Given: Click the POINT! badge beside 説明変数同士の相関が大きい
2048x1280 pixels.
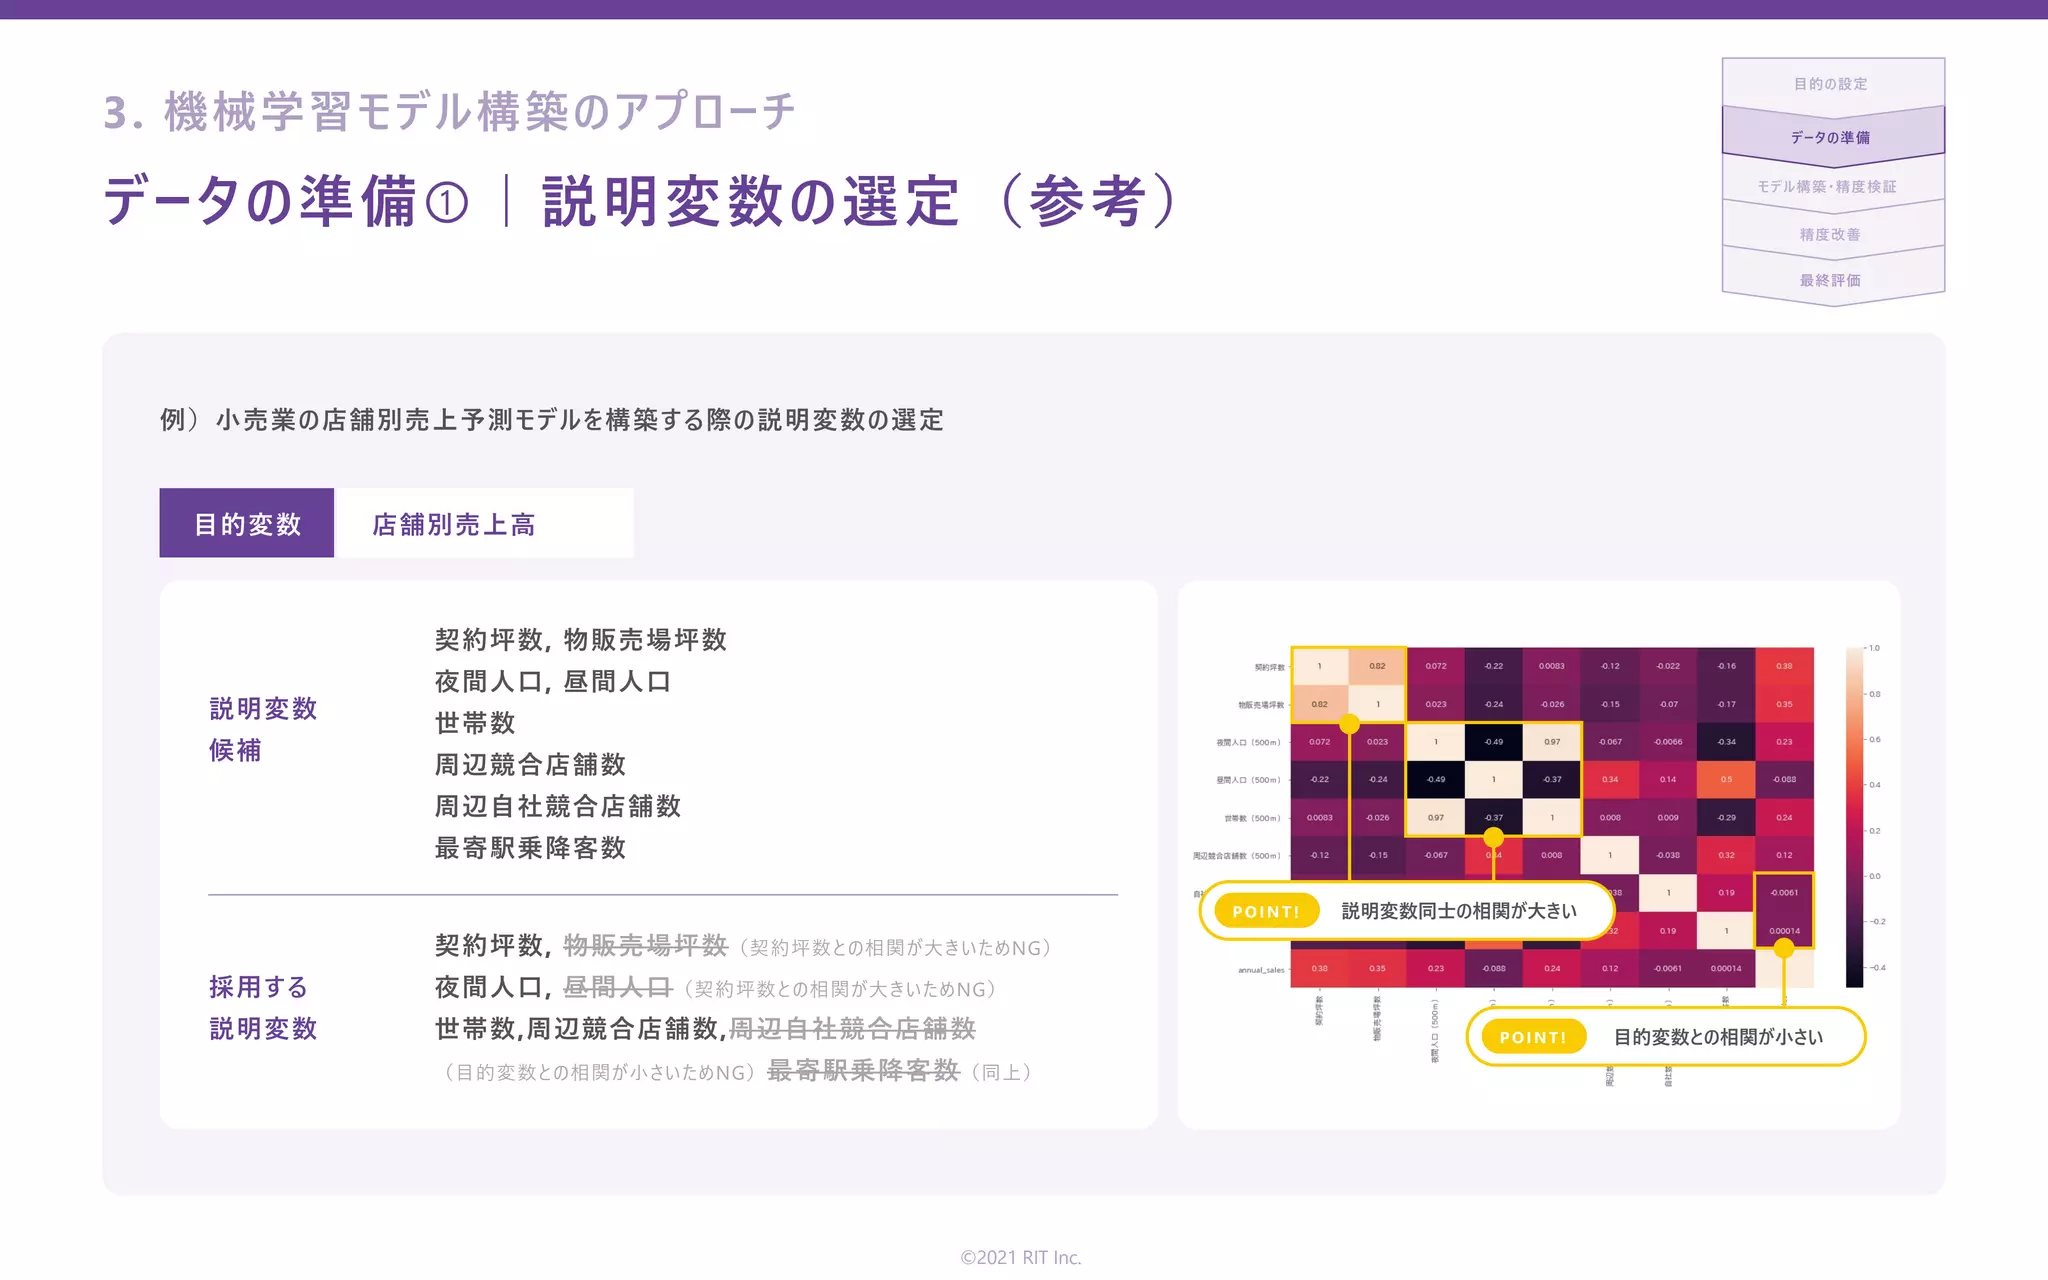Looking at the screenshot, I should (1266, 911).
